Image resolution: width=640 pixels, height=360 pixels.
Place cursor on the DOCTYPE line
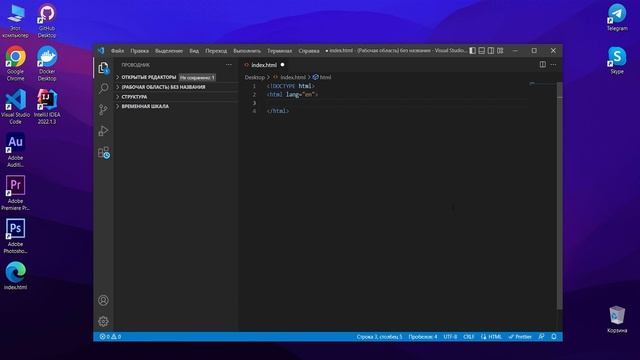[291, 86]
